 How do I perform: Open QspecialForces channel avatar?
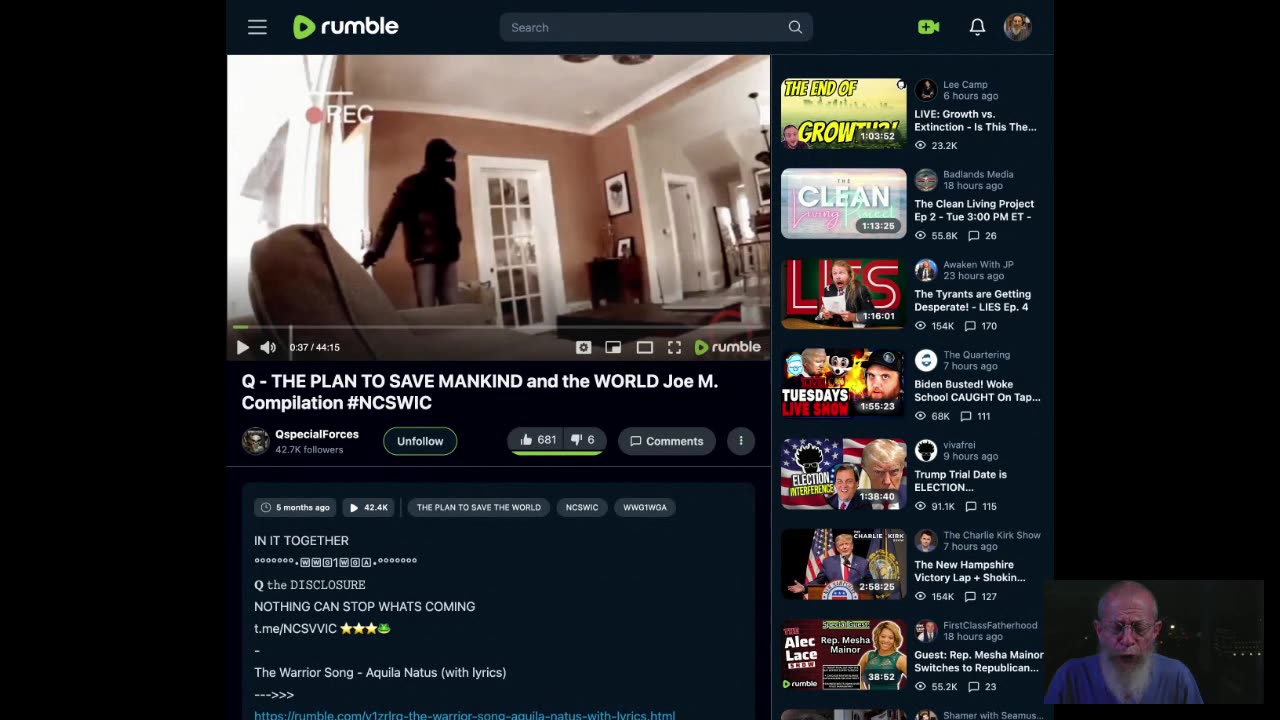point(256,441)
